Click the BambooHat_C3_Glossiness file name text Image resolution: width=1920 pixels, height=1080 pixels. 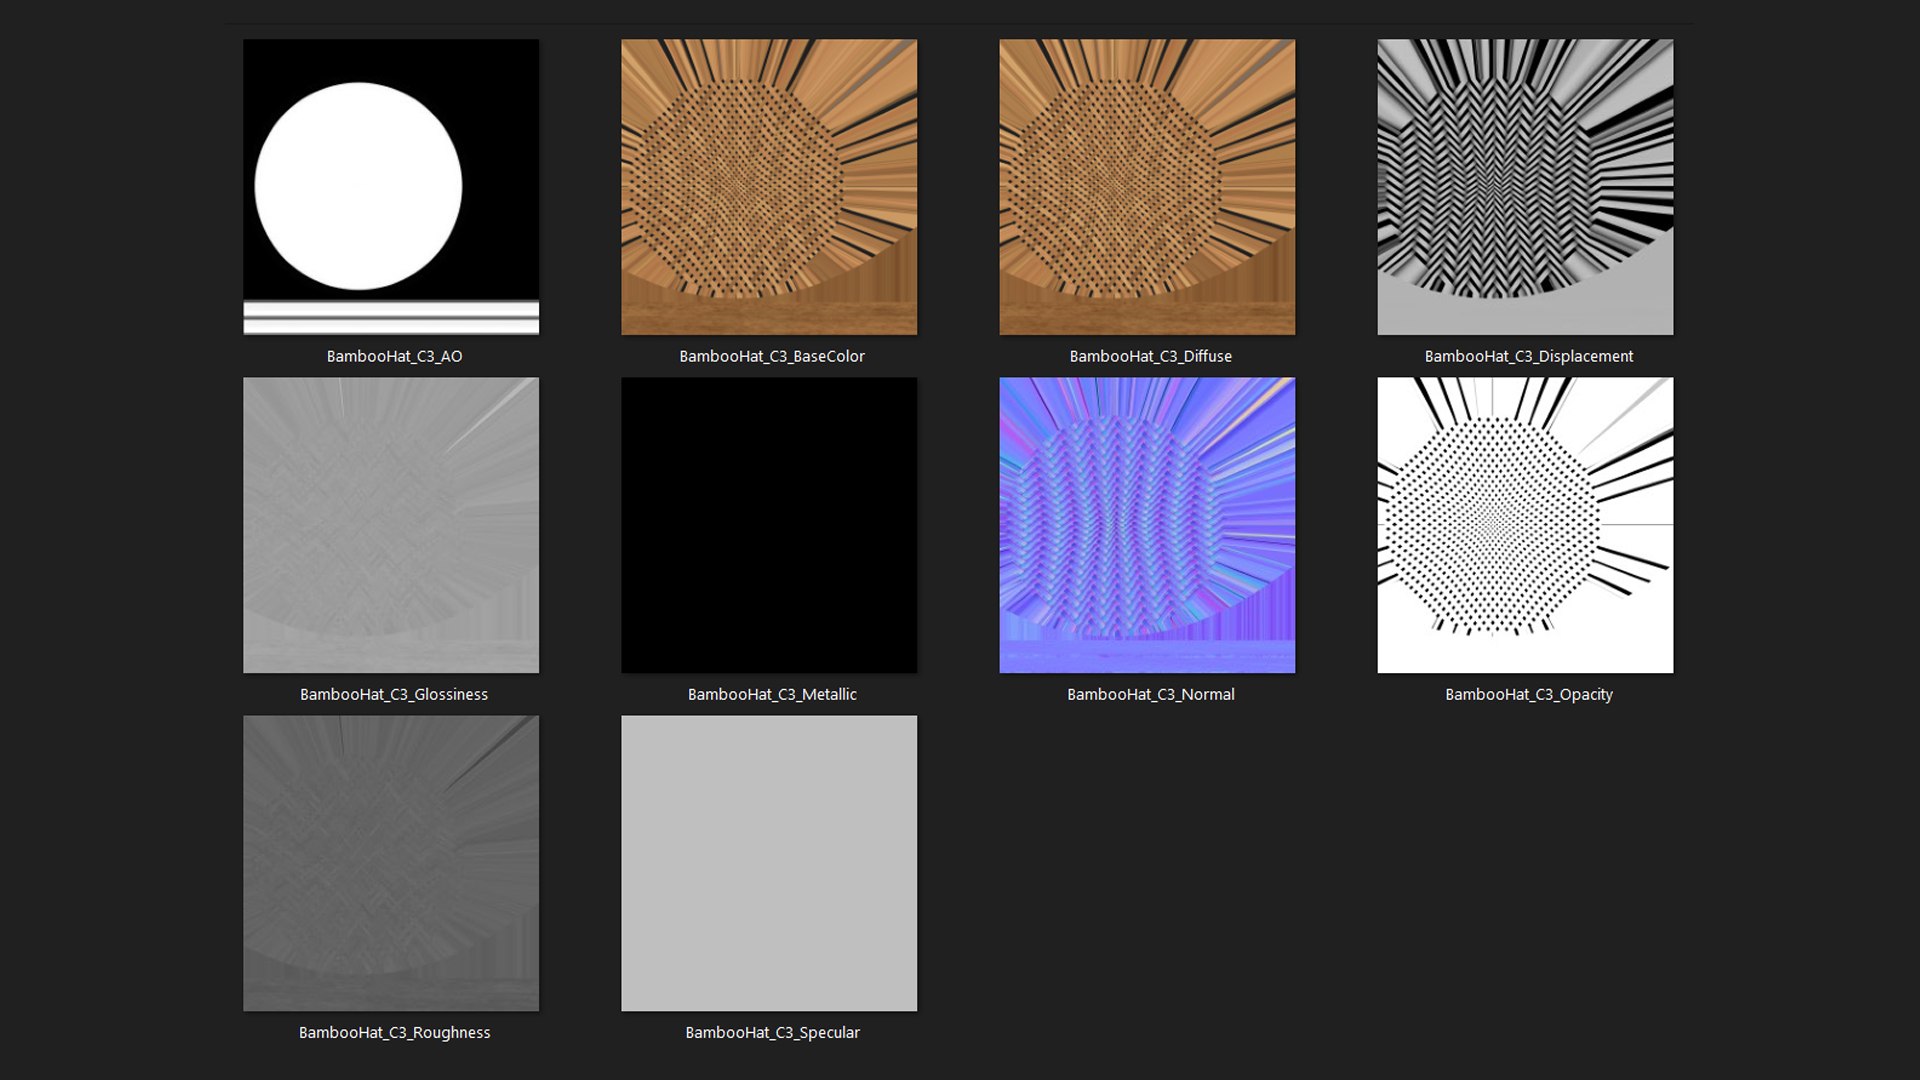[x=394, y=694]
